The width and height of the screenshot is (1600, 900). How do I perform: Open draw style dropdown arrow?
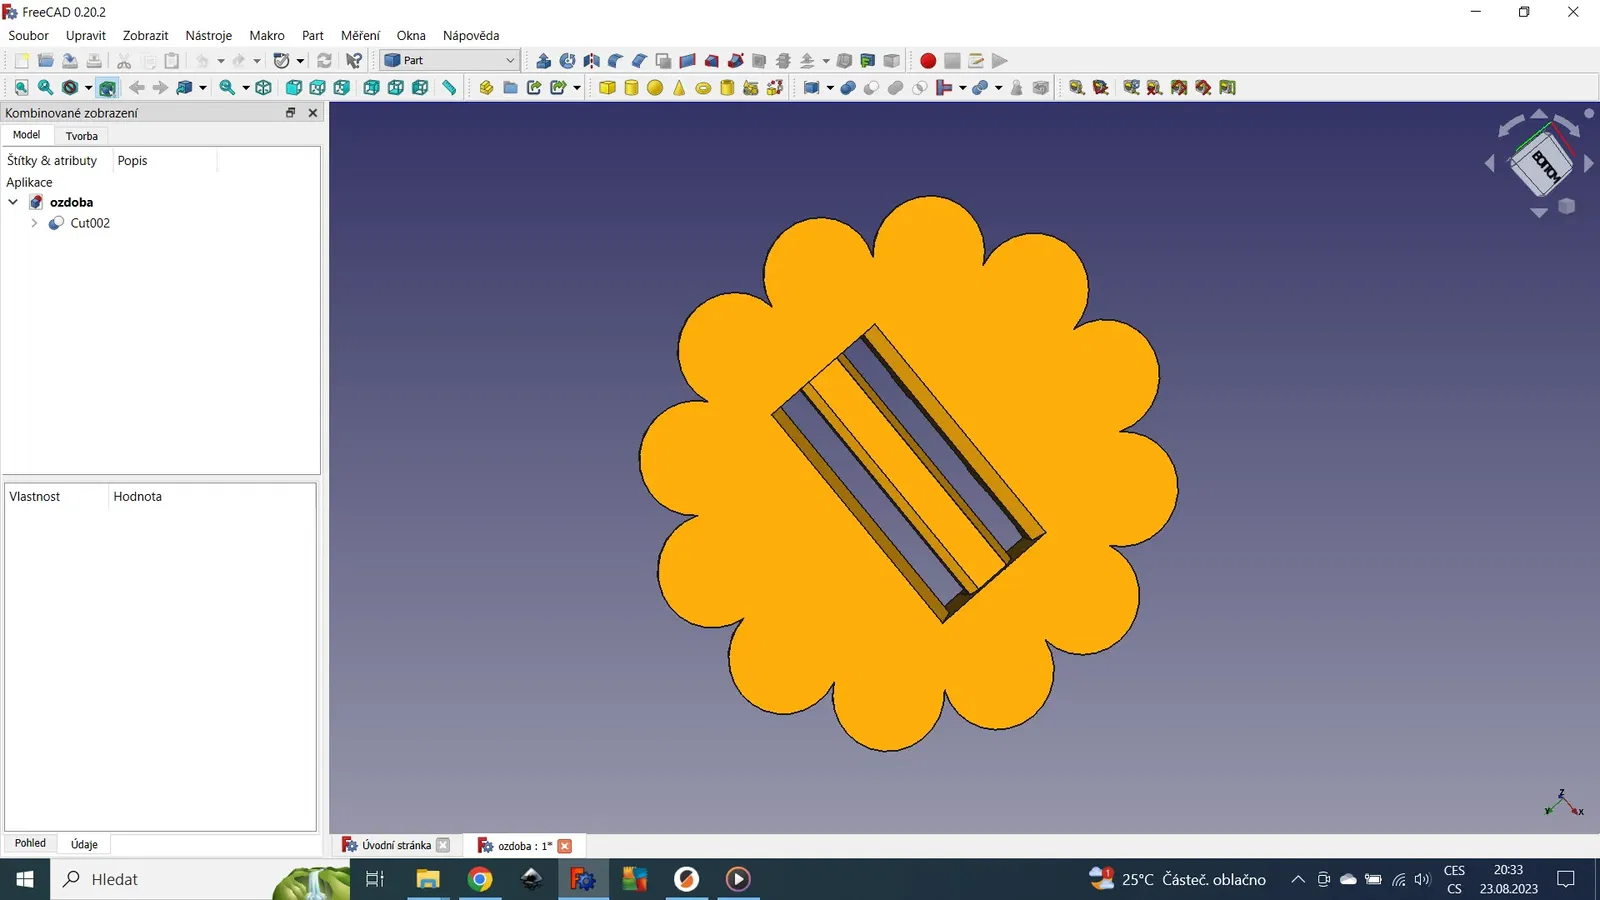(x=88, y=88)
